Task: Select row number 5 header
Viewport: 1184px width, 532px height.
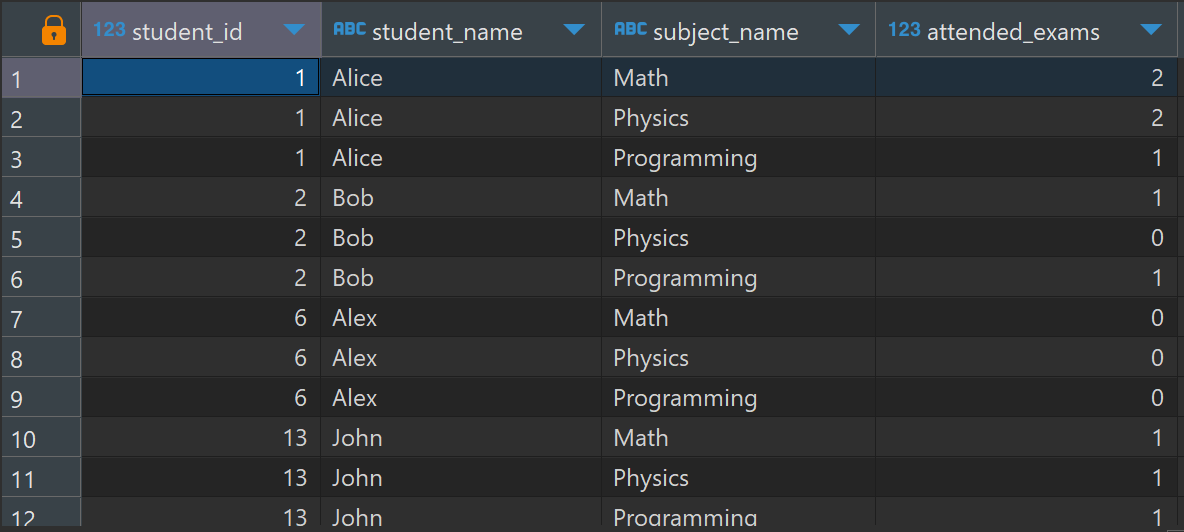Action: point(41,238)
